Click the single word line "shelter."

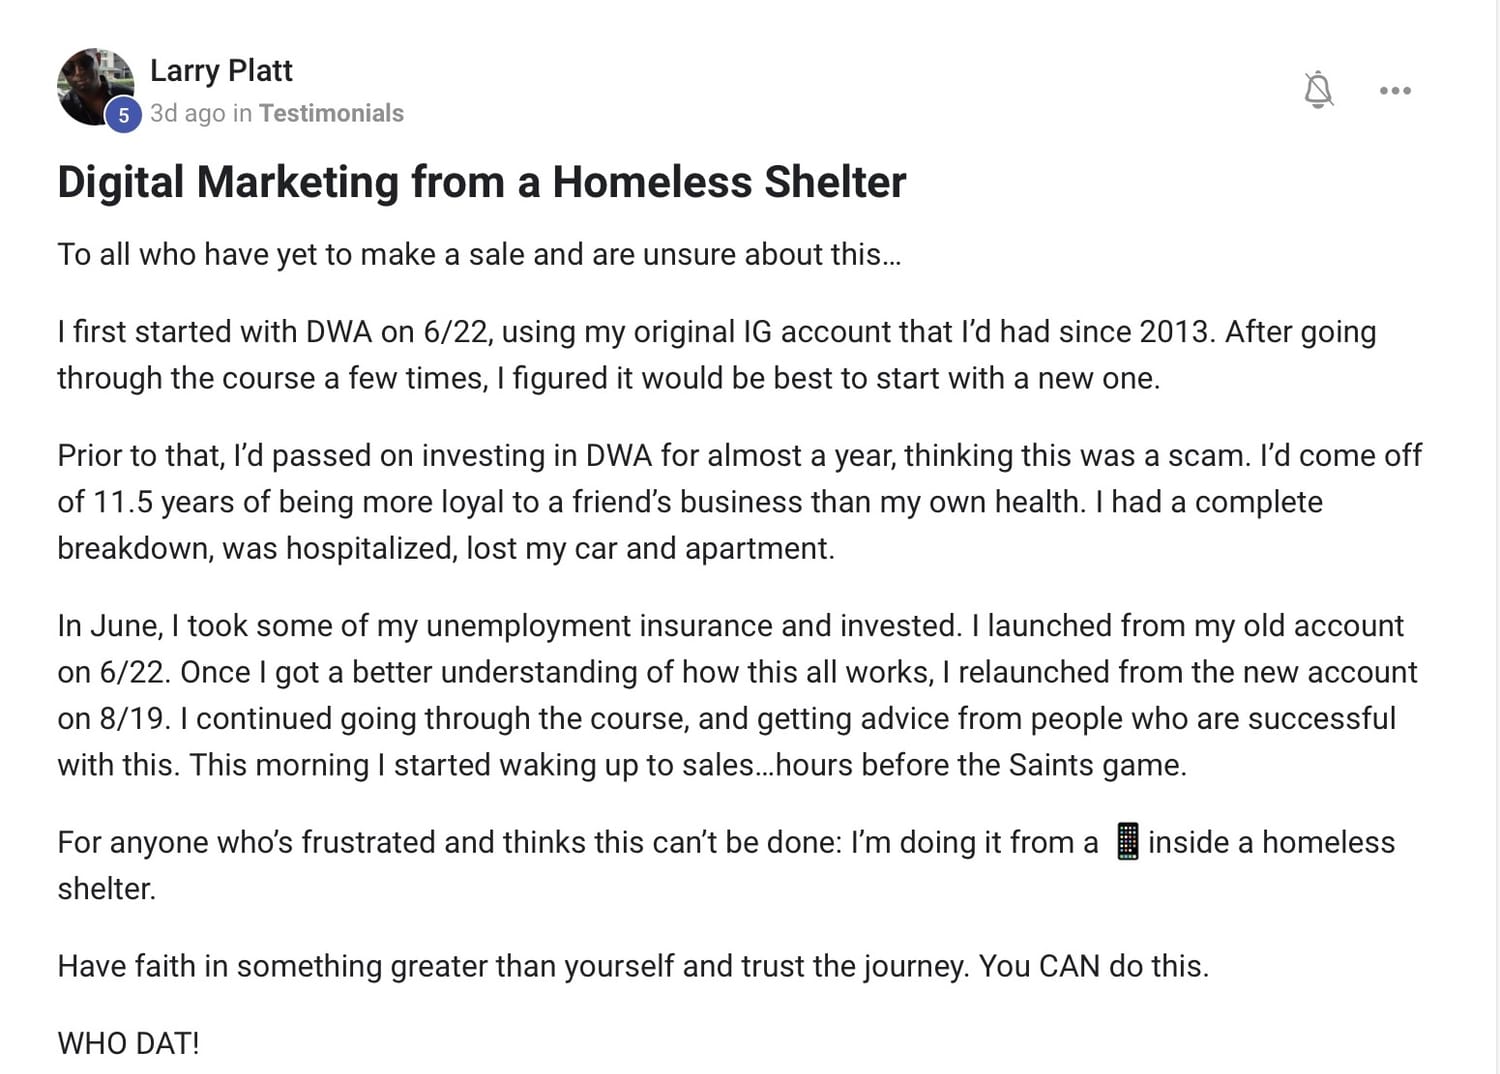coord(106,888)
